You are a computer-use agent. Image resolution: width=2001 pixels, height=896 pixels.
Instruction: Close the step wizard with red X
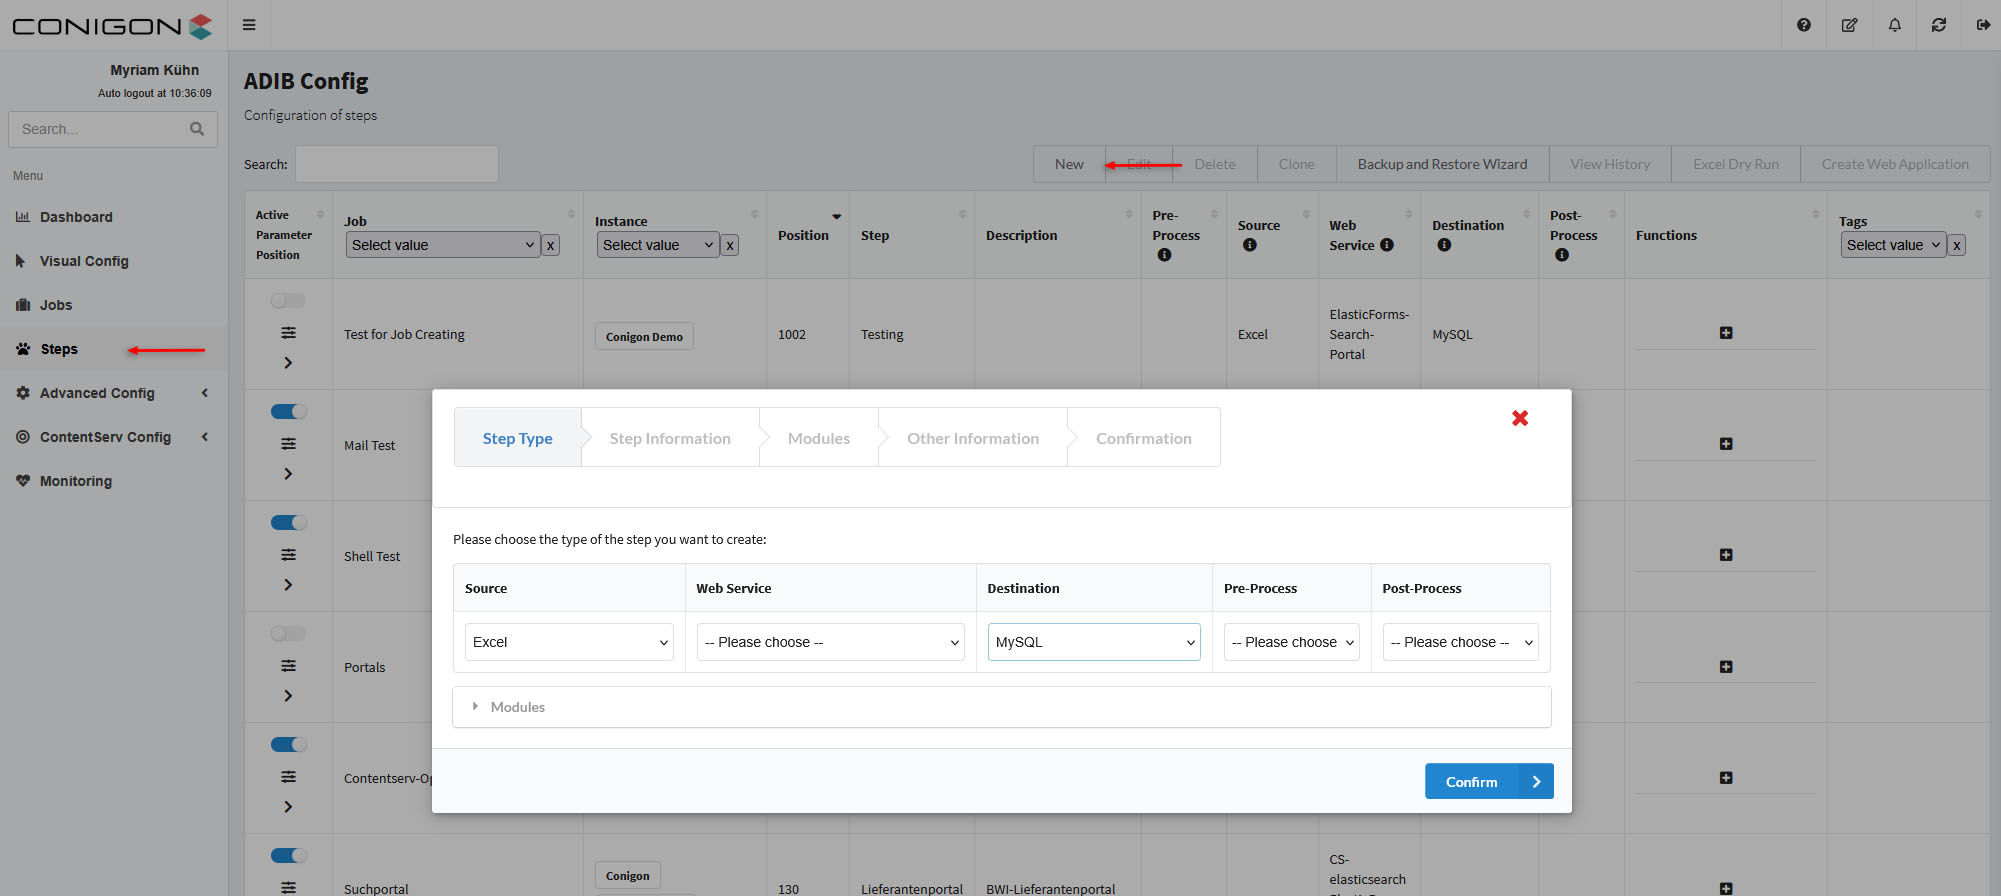pos(1519,418)
